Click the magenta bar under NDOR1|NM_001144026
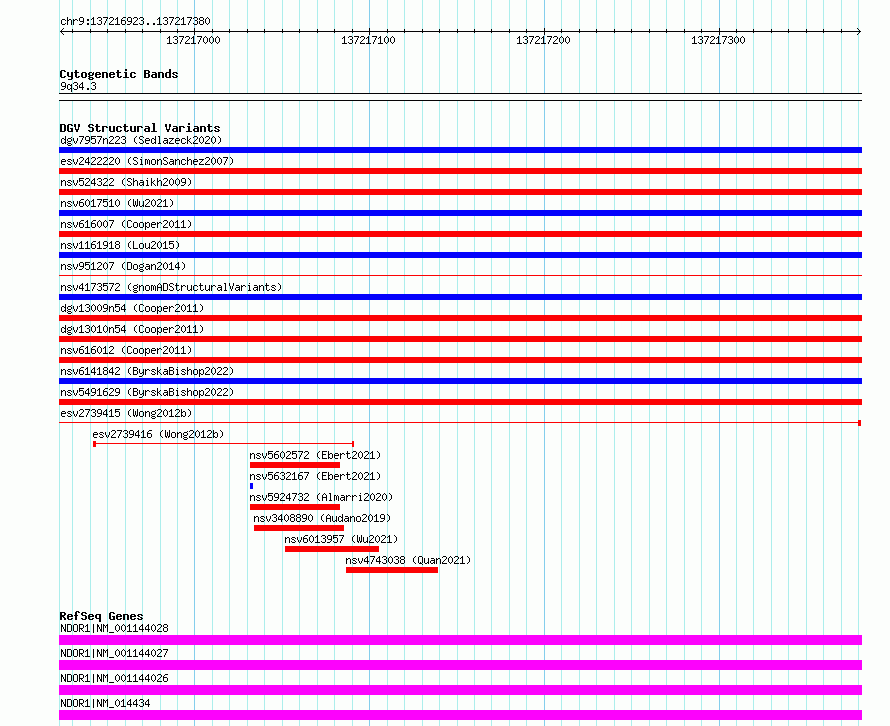 point(460,690)
